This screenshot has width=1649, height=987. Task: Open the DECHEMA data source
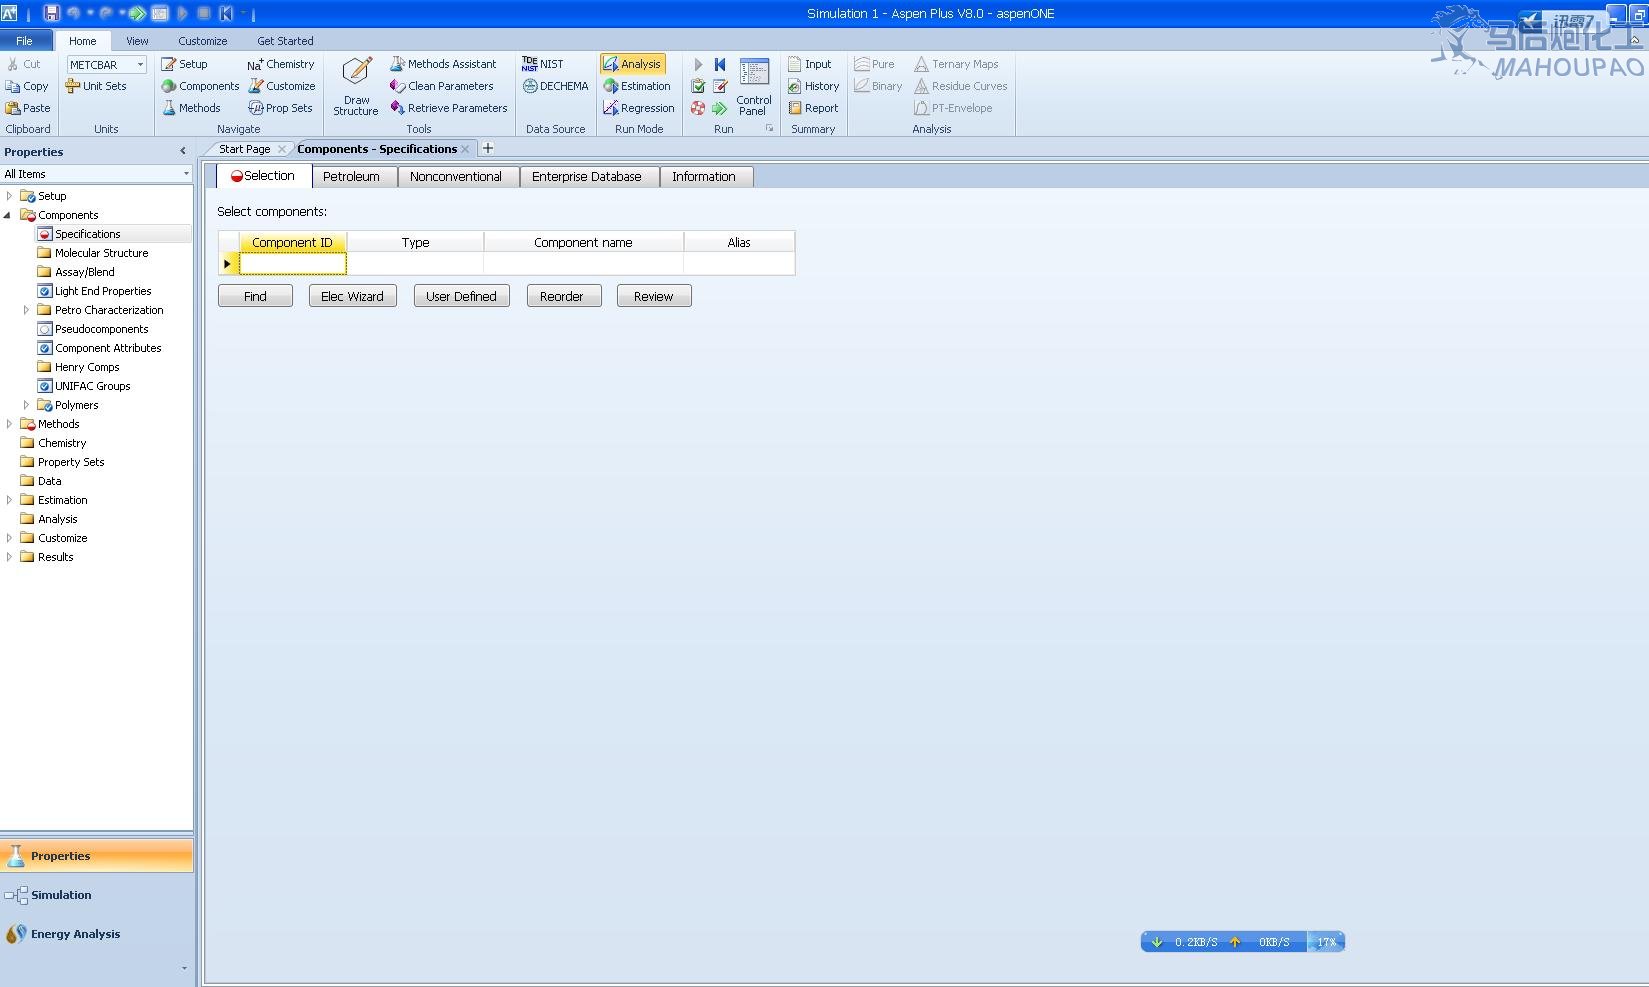pos(555,86)
